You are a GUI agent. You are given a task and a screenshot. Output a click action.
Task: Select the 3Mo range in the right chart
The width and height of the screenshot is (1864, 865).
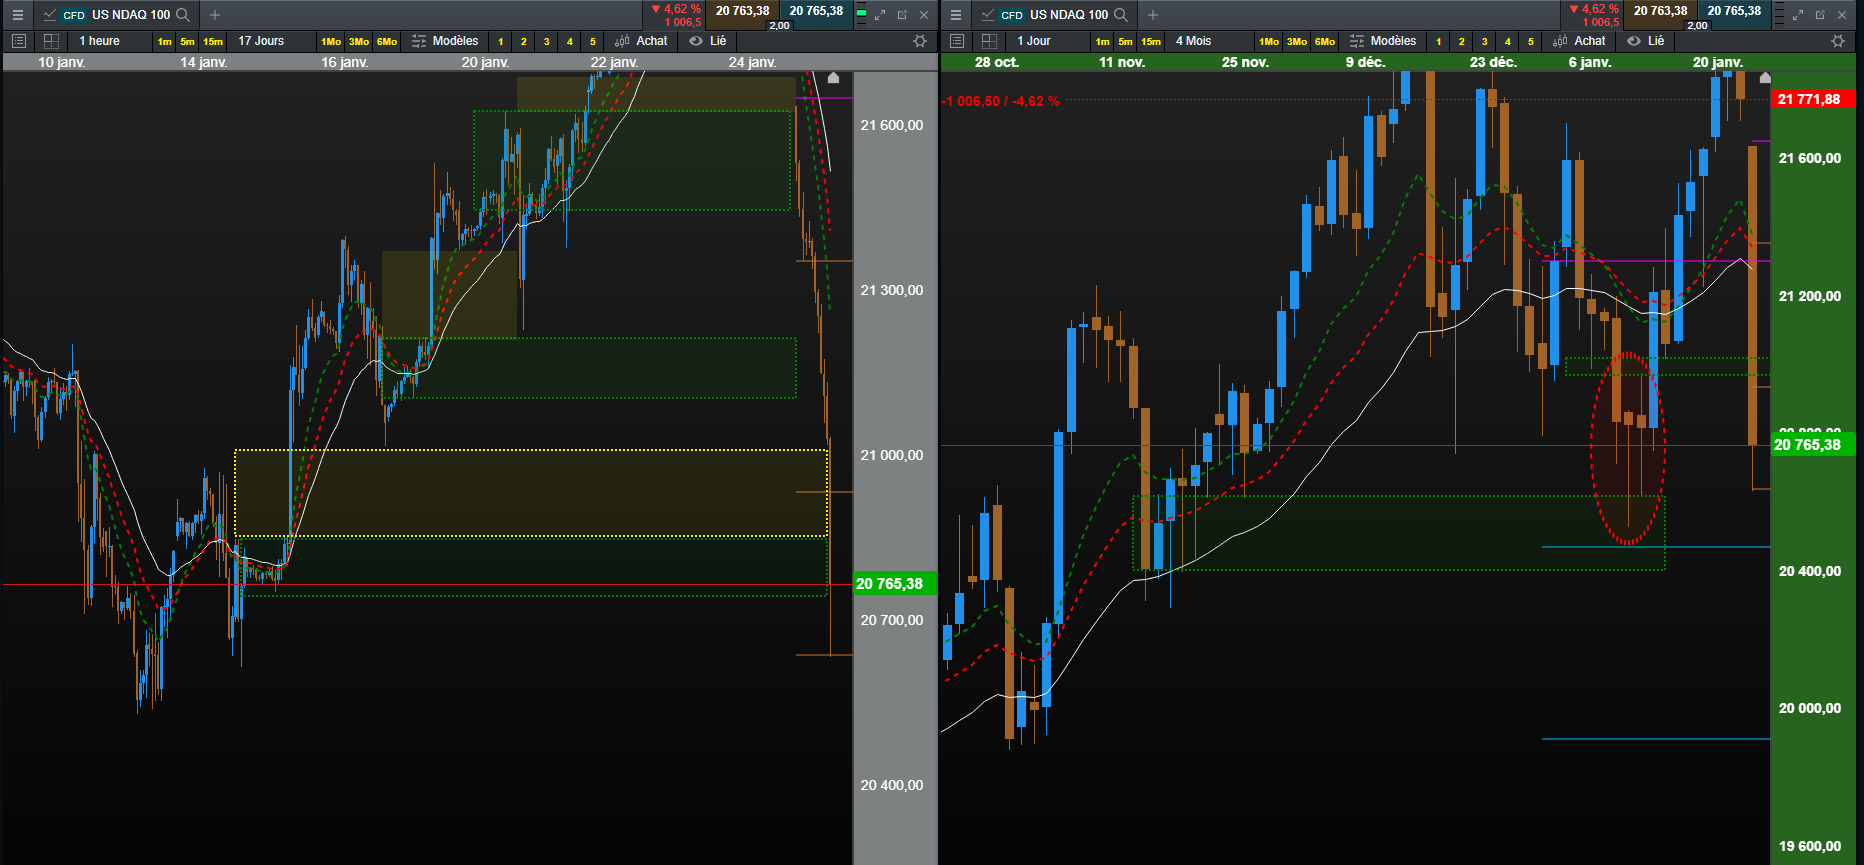[x=1297, y=41]
